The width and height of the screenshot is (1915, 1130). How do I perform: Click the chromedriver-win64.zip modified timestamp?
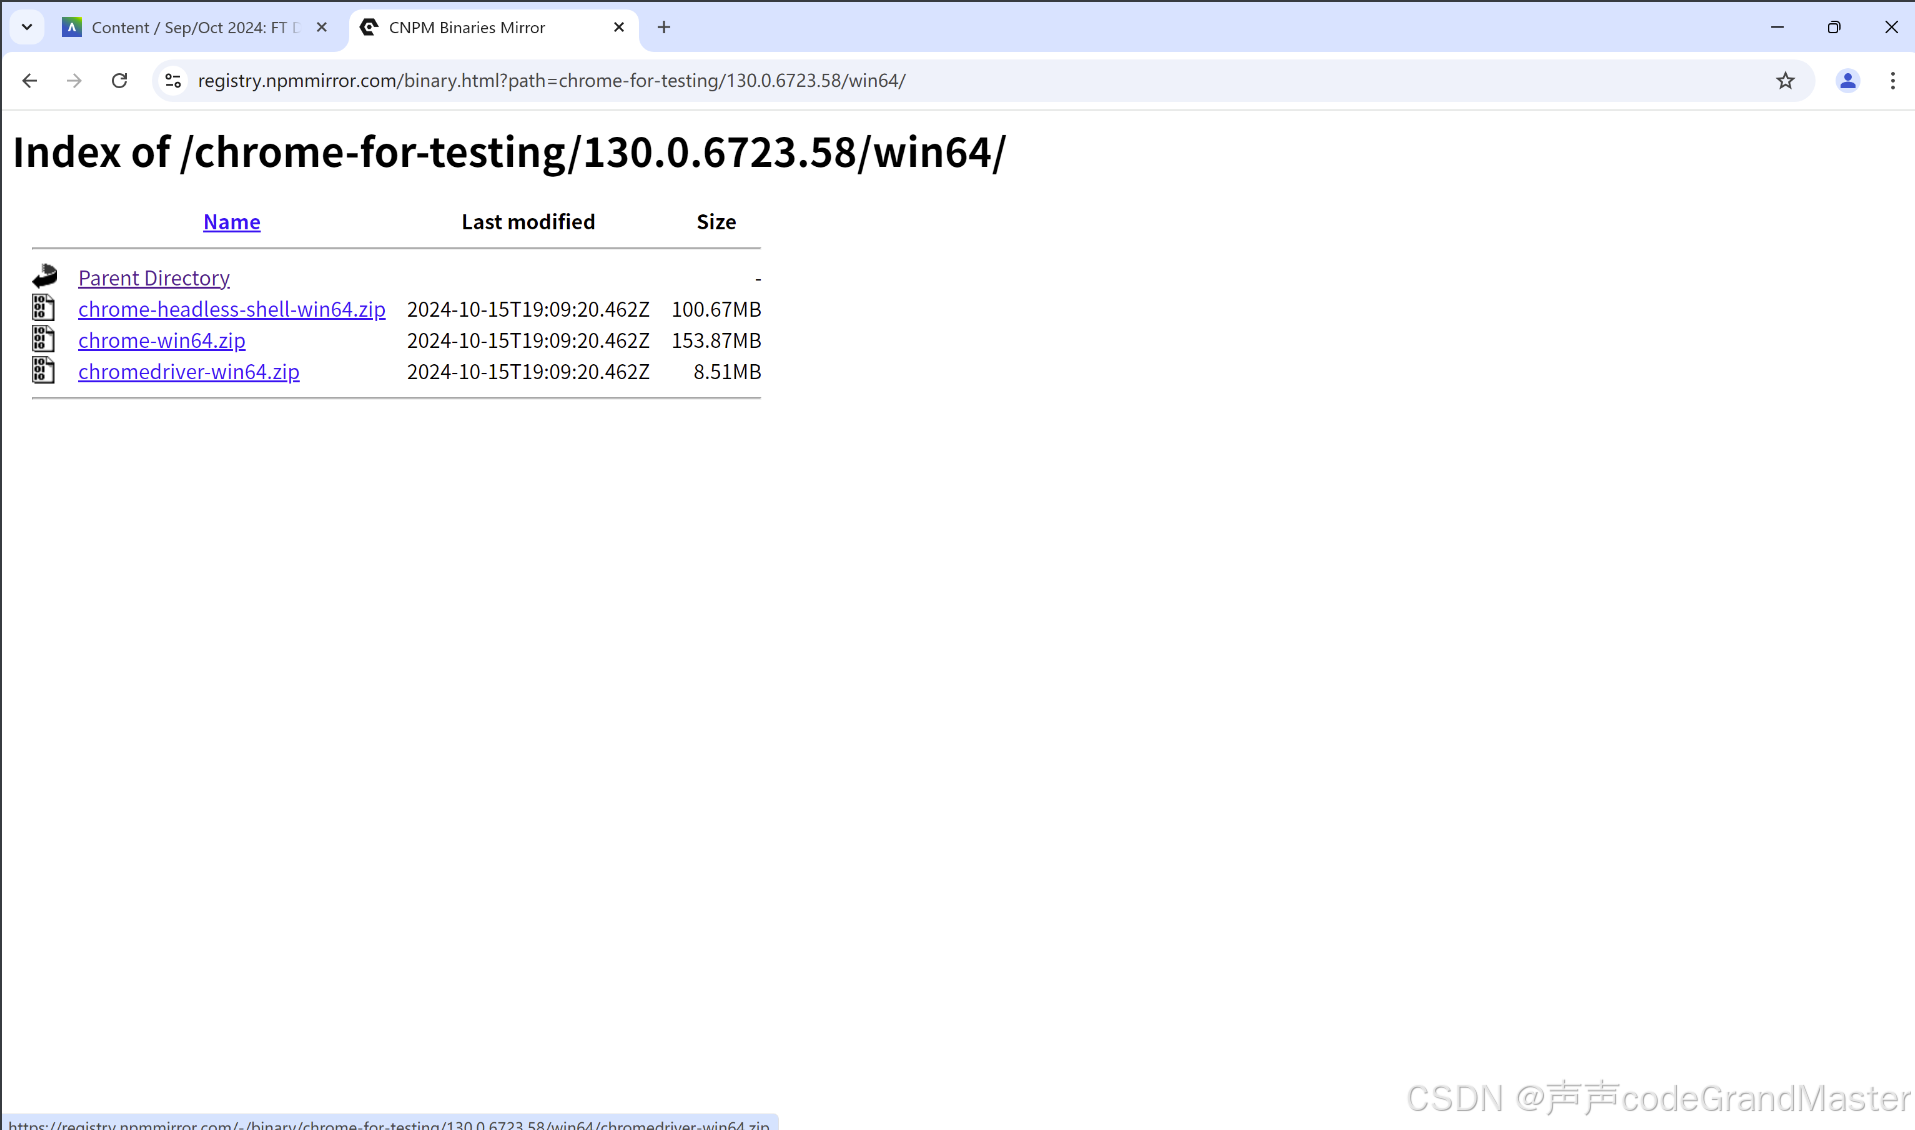point(528,371)
